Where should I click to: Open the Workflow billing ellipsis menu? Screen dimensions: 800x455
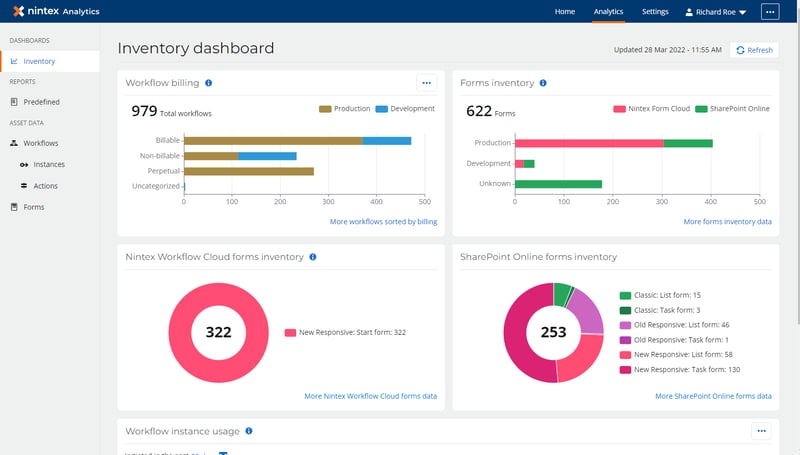[427, 83]
